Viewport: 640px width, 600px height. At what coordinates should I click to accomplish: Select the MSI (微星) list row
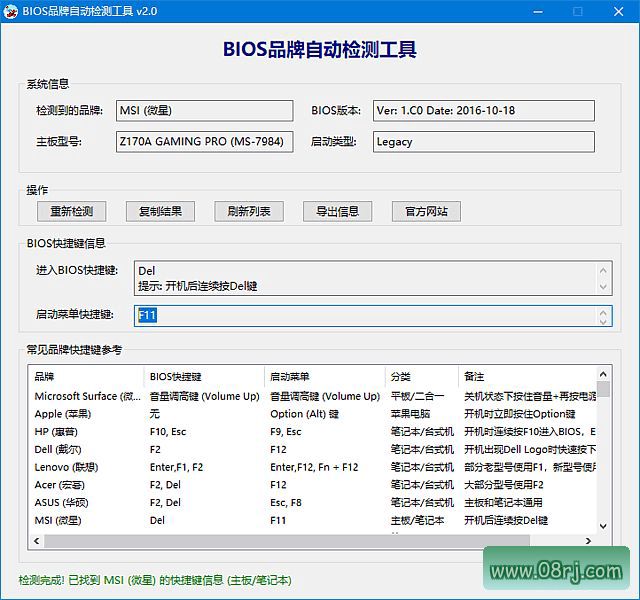pyautogui.click(x=312, y=520)
